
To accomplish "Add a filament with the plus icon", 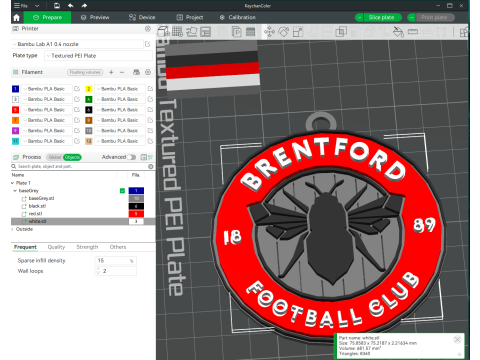I will (111, 72).
